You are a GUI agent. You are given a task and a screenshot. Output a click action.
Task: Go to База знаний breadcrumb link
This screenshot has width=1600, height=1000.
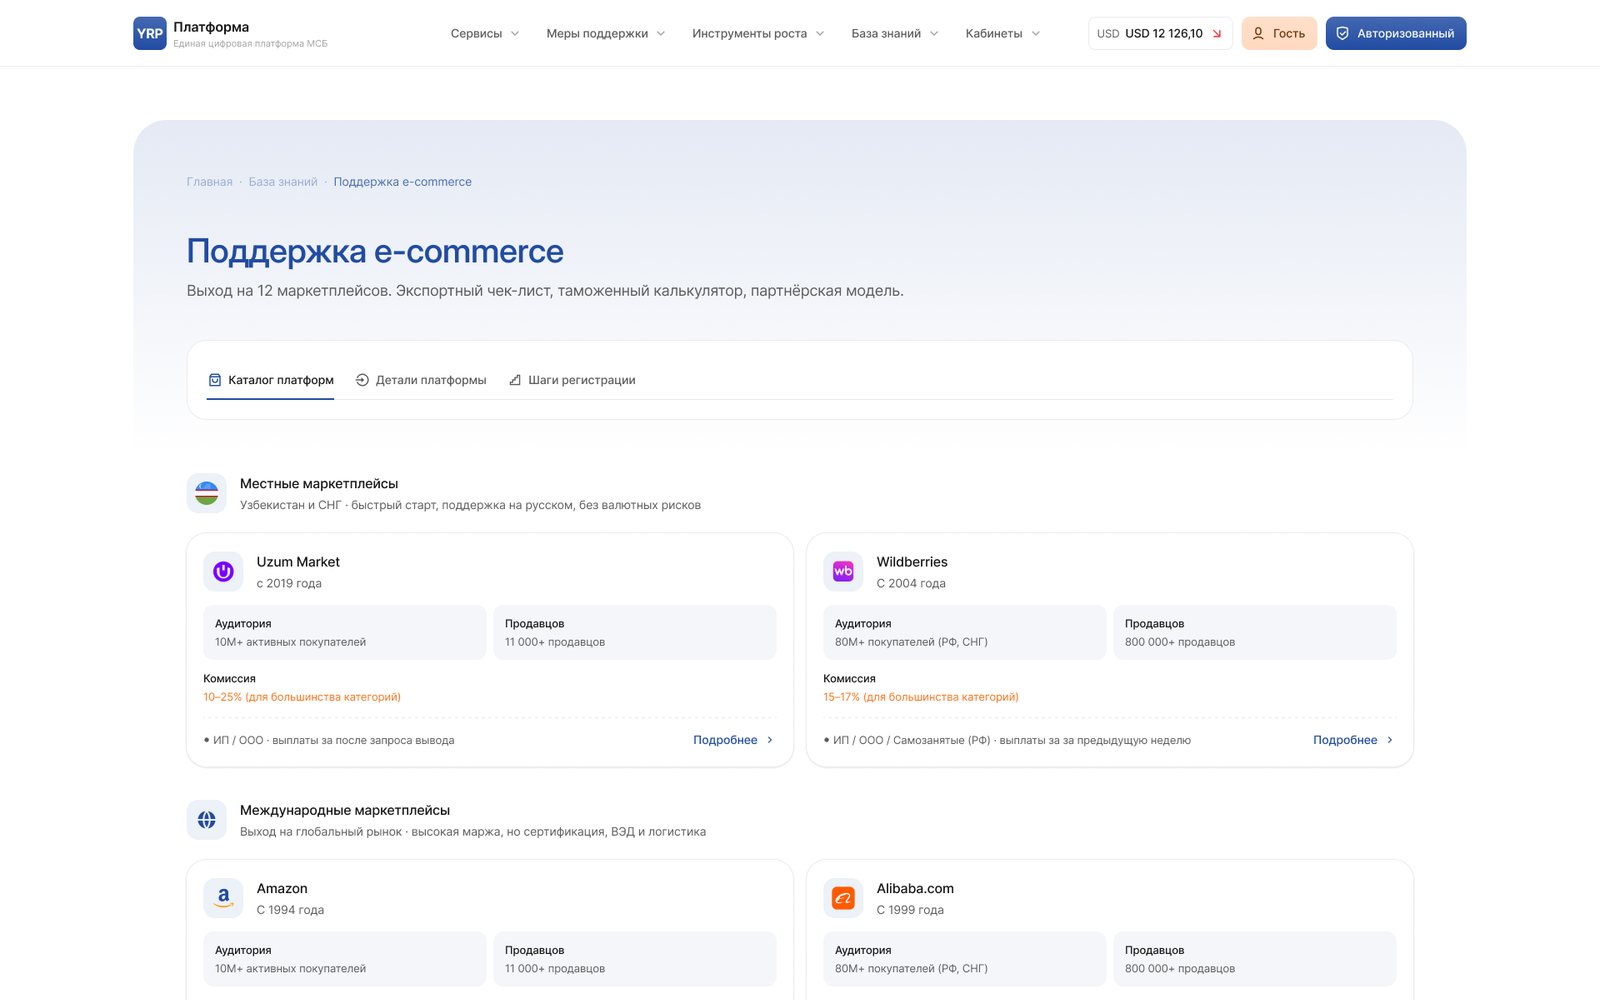click(x=283, y=182)
